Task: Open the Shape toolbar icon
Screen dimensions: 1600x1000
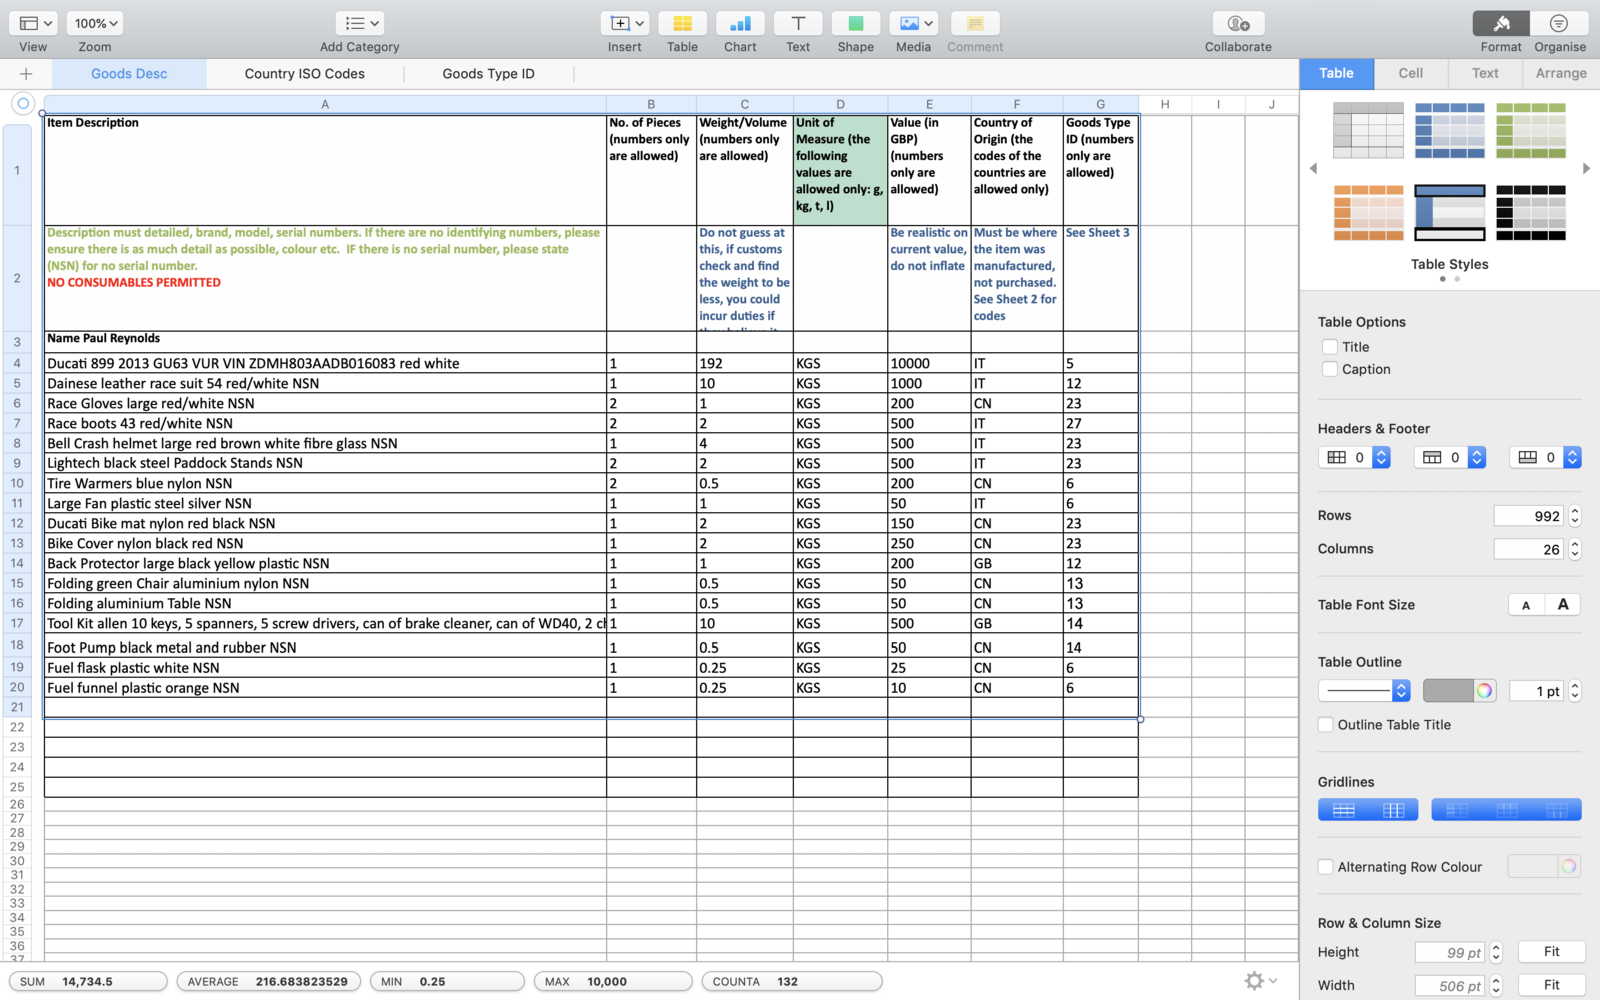Action: 856,24
